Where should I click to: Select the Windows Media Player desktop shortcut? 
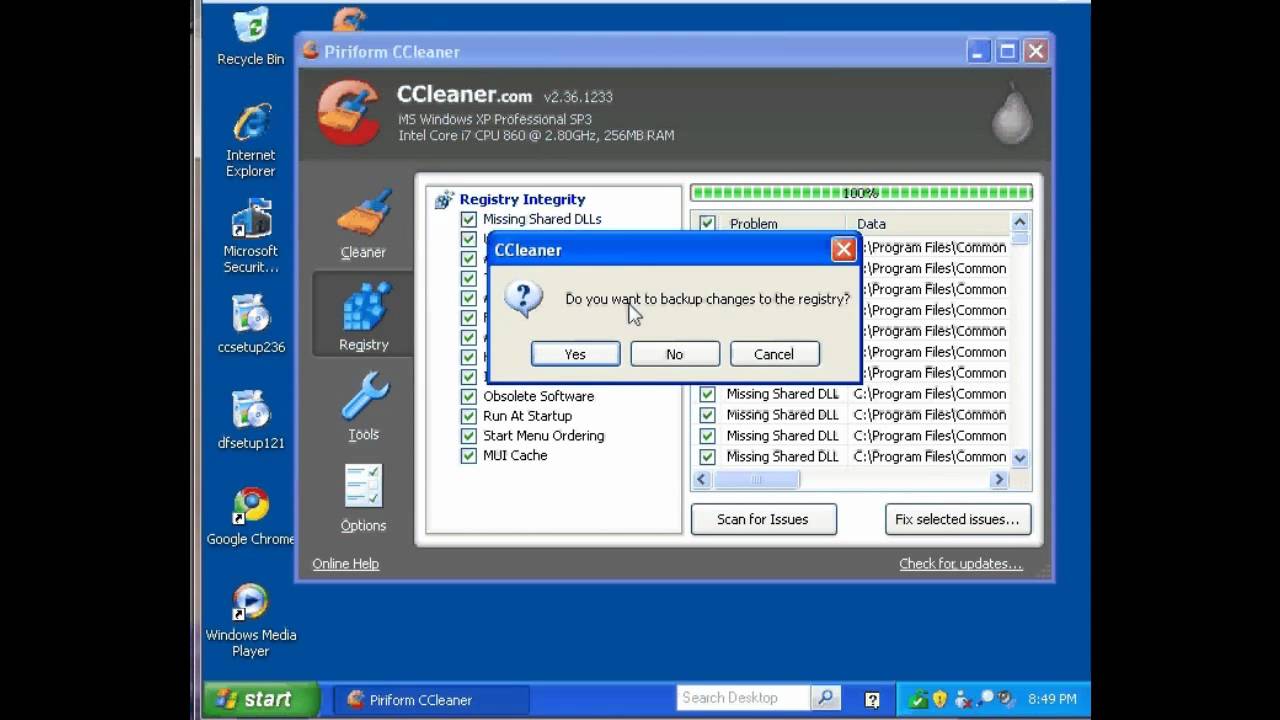(251, 620)
